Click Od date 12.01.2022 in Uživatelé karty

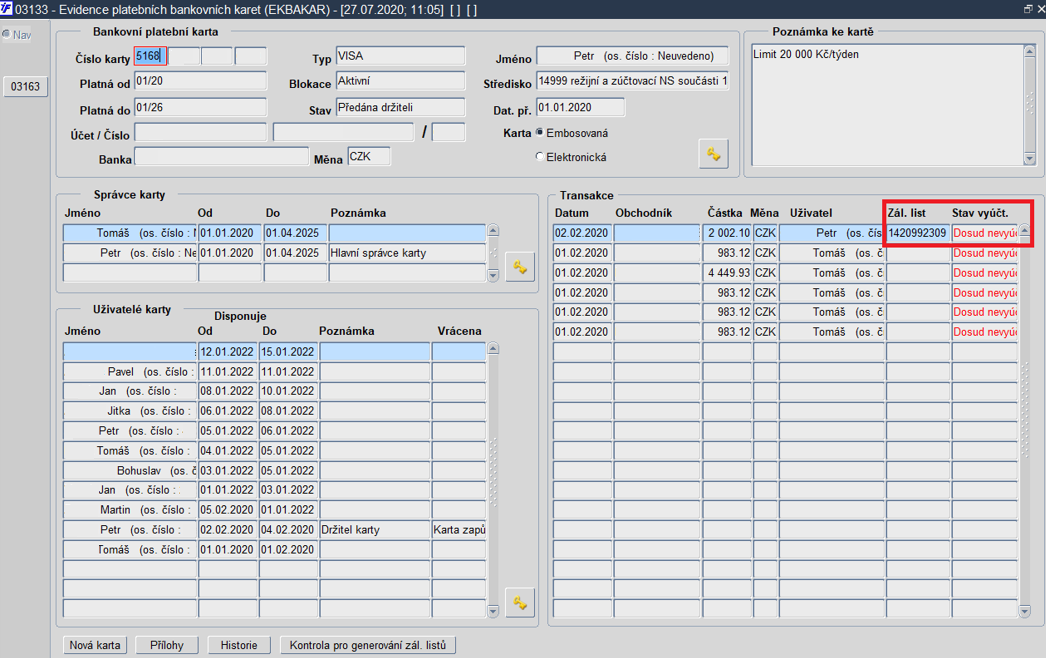point(227,352)
